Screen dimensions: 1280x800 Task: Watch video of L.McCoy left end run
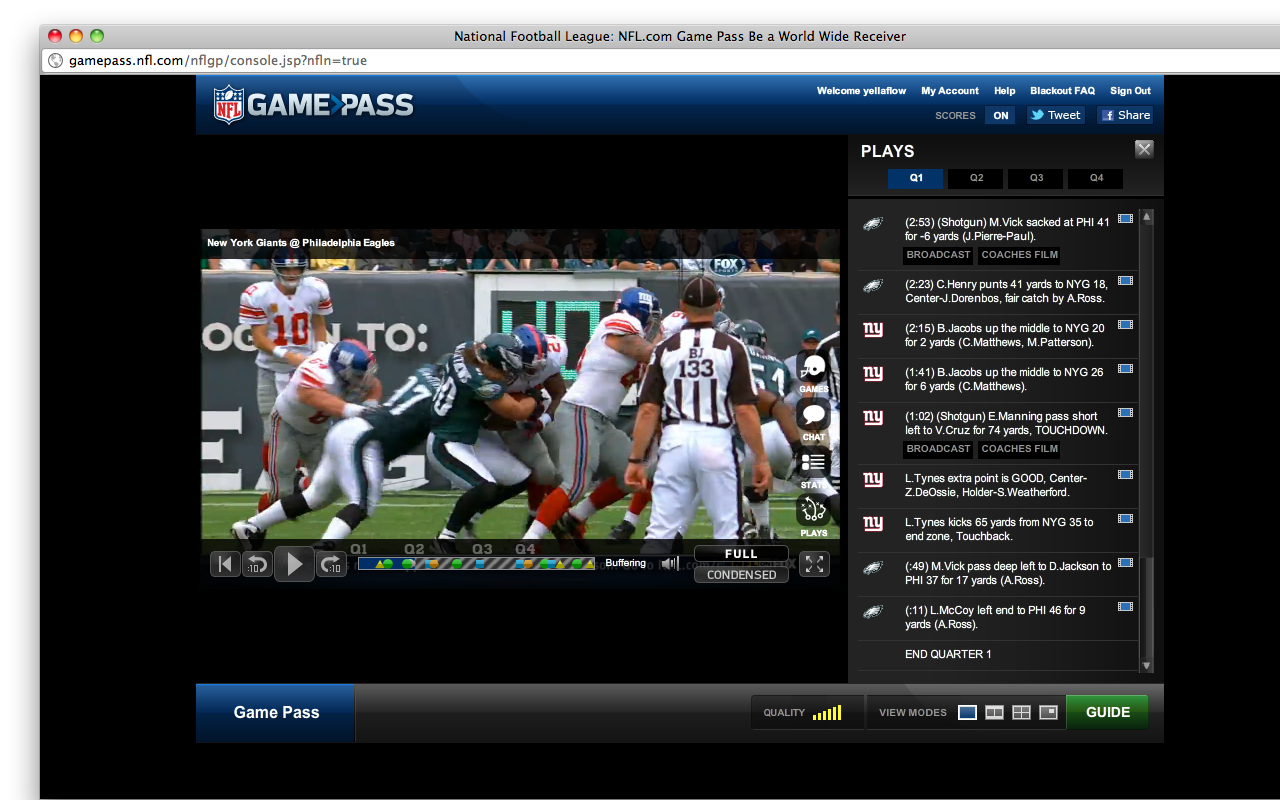pyautogui.click(x=1125, y=607)
